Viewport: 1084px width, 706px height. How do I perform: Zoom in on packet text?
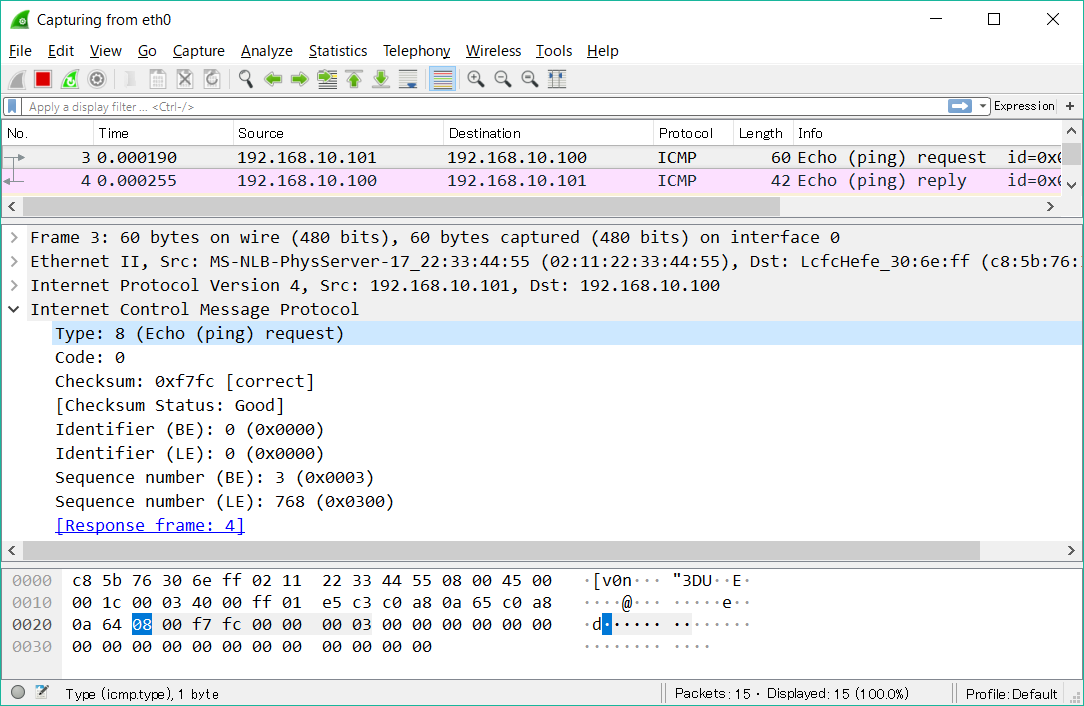pos(476,78)
